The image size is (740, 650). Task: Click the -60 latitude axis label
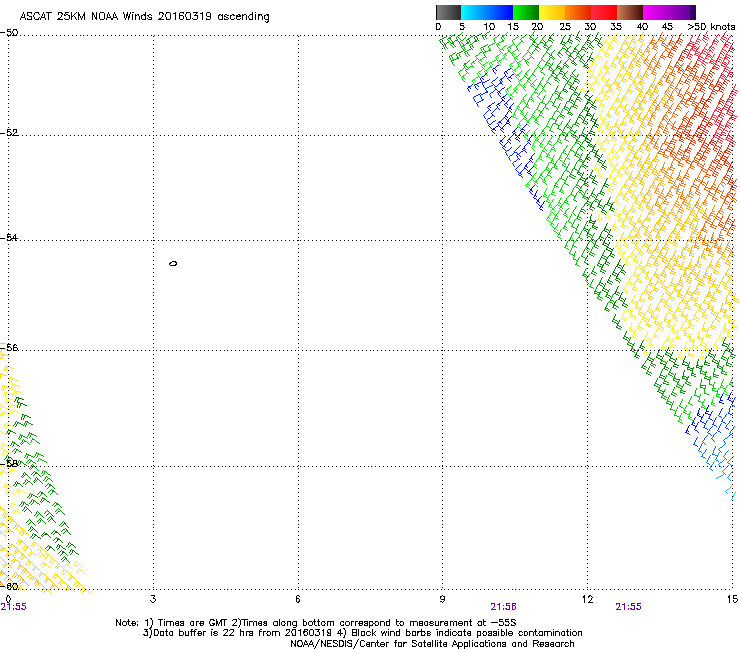9,586
